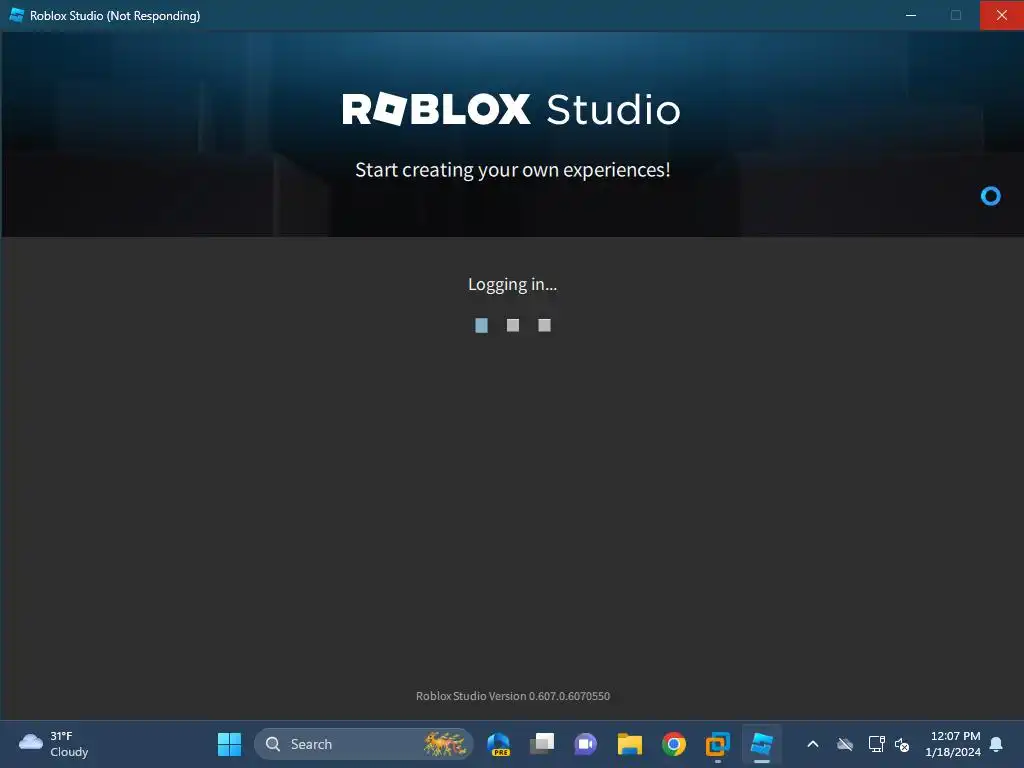Image resolution: width=1024 pixels, height=768 pixels.
Task: Click the taskbar Search box
Action: 363,744
